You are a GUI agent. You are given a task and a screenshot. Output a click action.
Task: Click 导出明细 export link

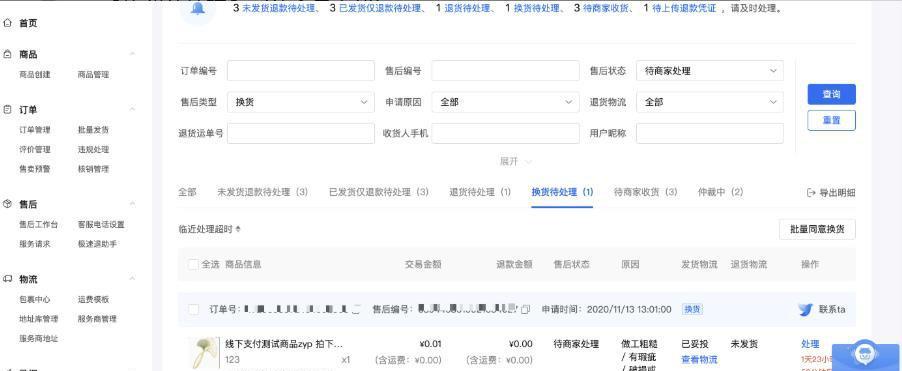(837, 193)
